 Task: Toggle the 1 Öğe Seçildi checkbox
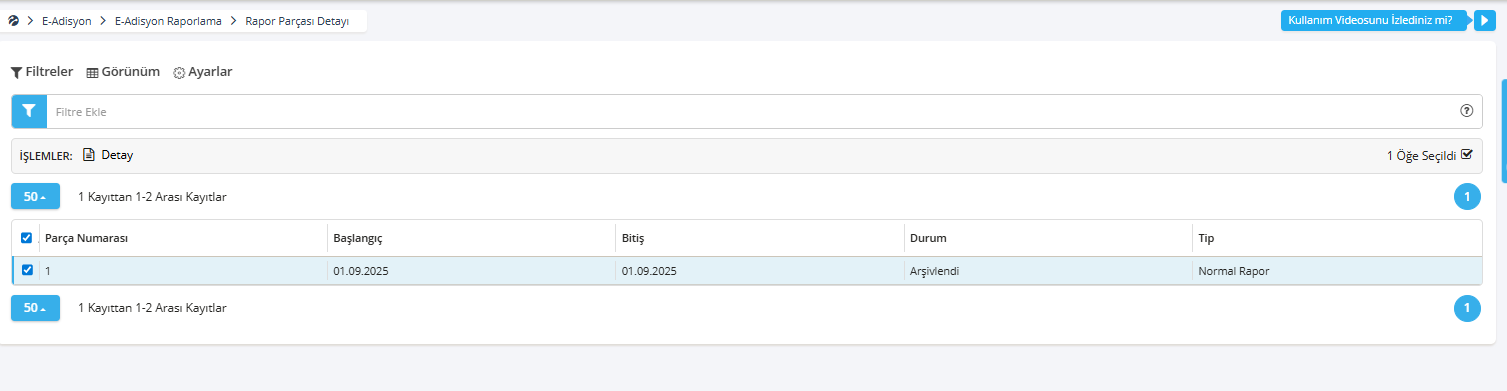coord(1467,154)
